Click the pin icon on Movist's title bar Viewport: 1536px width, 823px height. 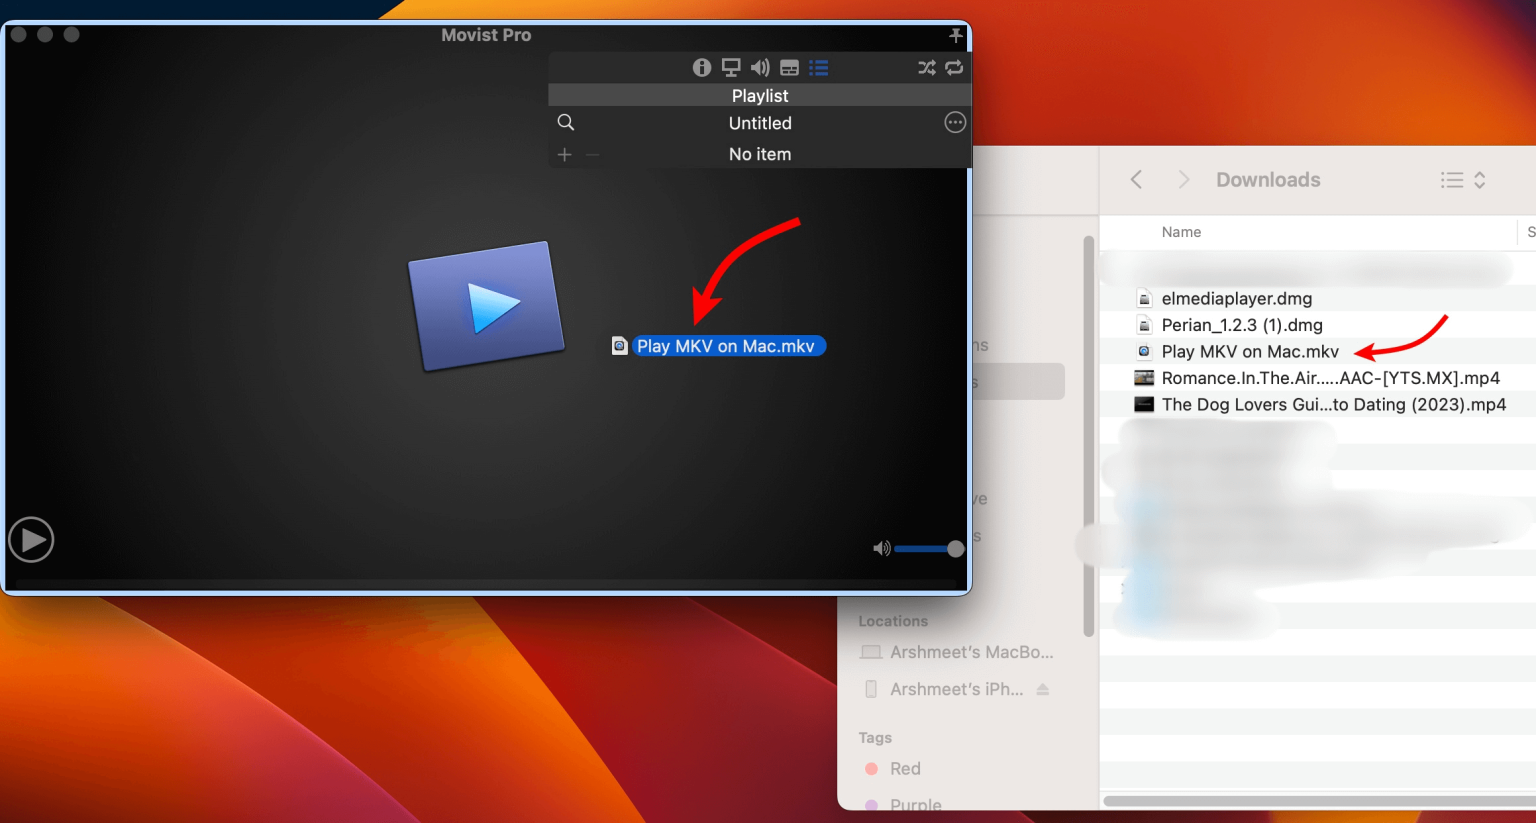point(955,35)
